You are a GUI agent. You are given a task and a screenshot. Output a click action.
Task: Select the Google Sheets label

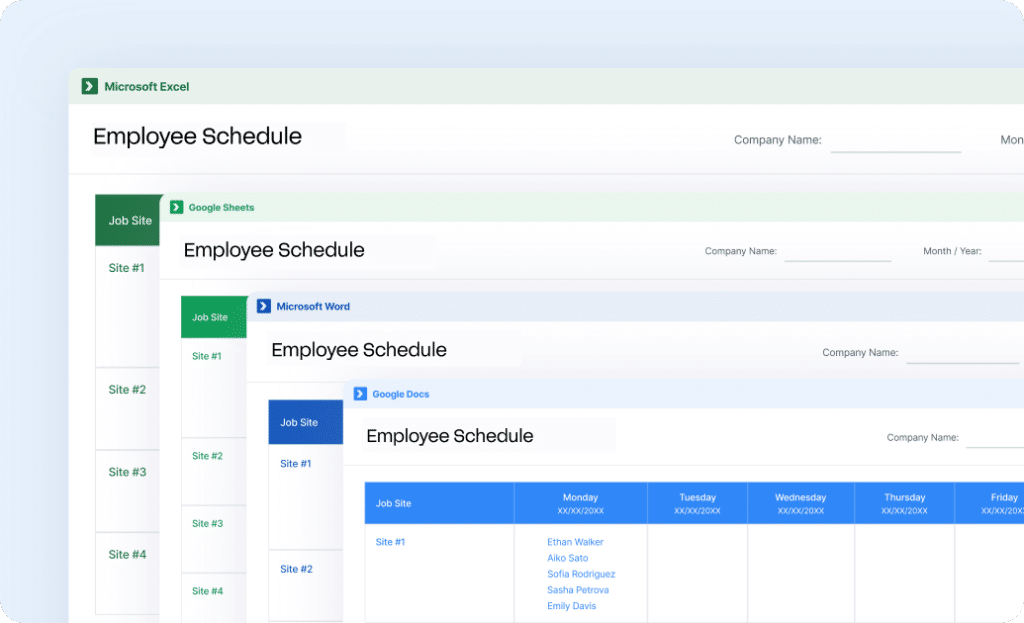point(221,207)
